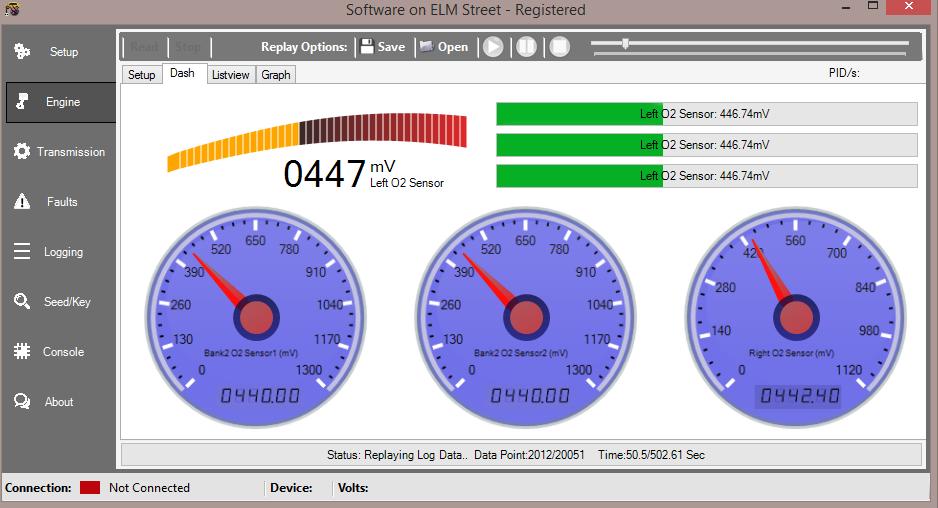
Task: Click the 0442.40 digital readout
Action: tap(800, 396)
